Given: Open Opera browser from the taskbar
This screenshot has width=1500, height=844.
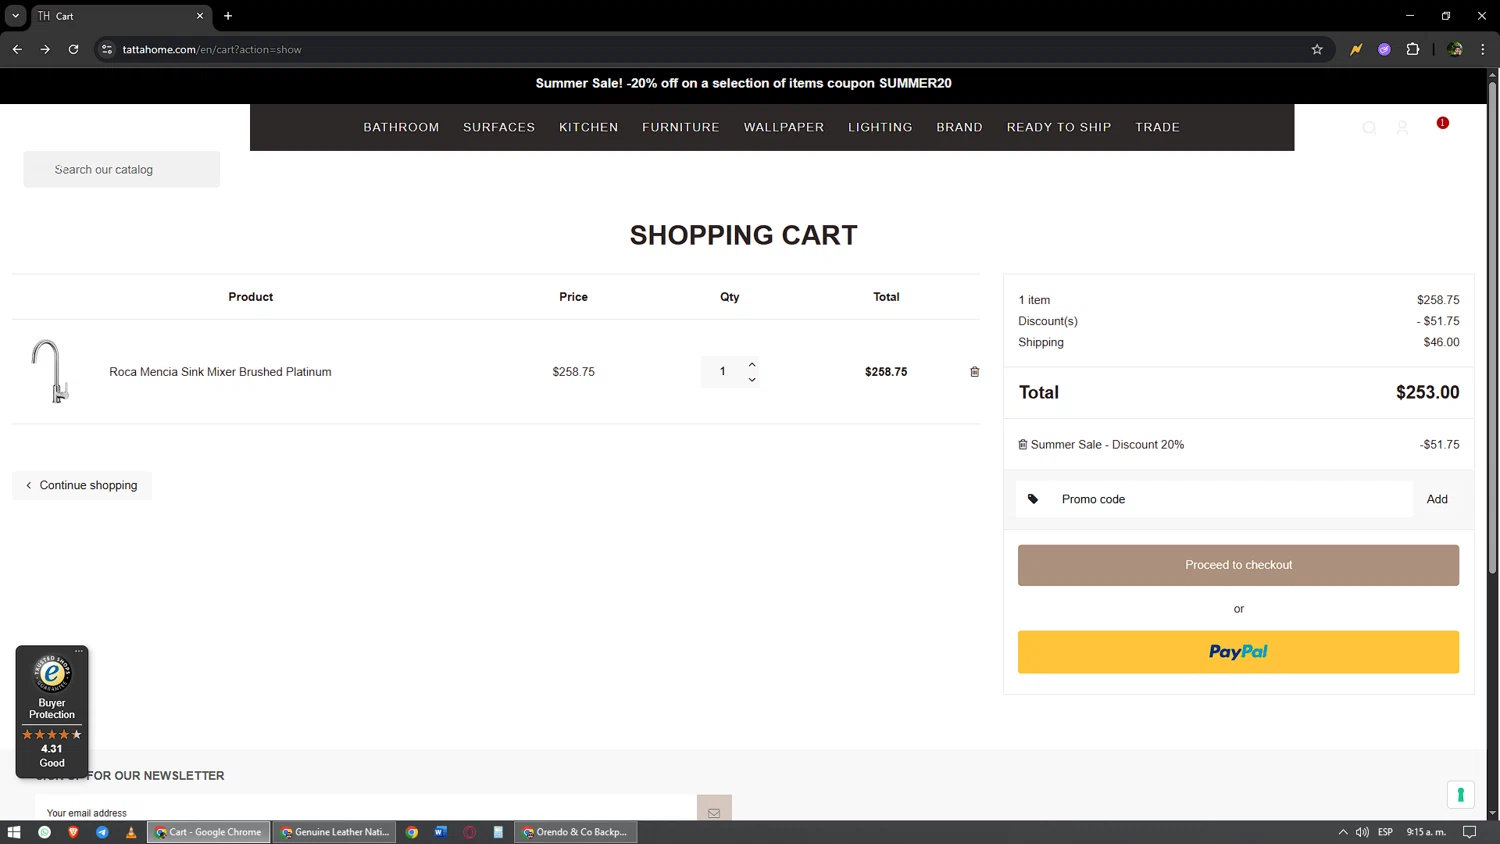Looking at the screenshot, I should [469, 832].
